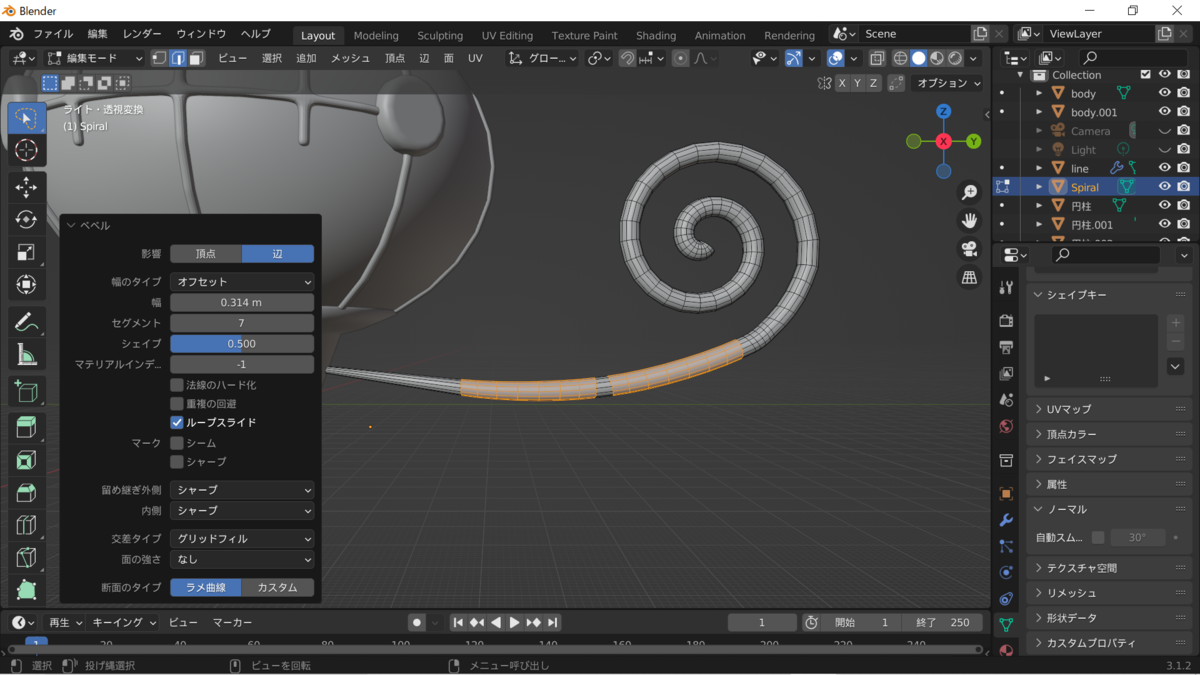Select the Inset Faces tool
This screenshot has height=675, width=1200.
pyautogui.click(x=27, y=460)
